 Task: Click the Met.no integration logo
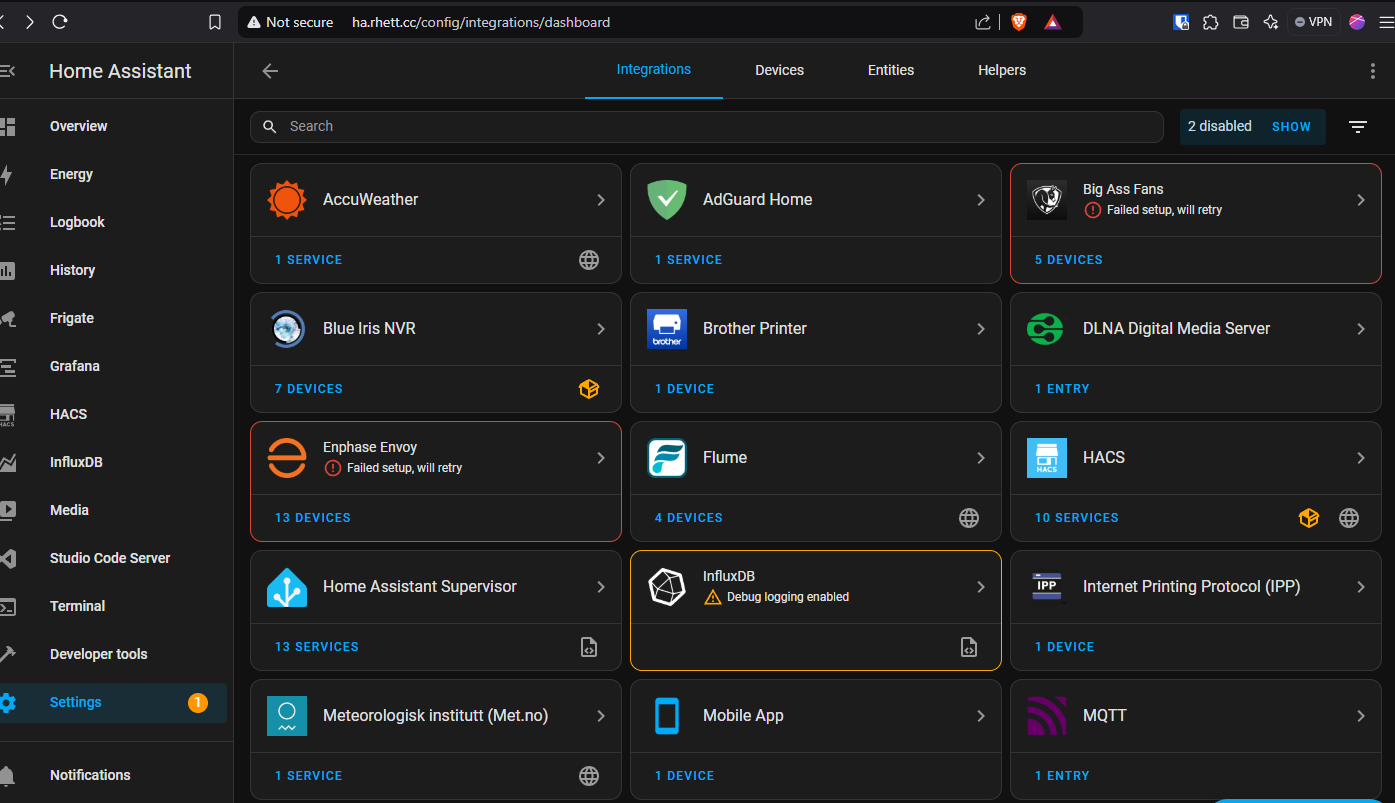(287, 716)
